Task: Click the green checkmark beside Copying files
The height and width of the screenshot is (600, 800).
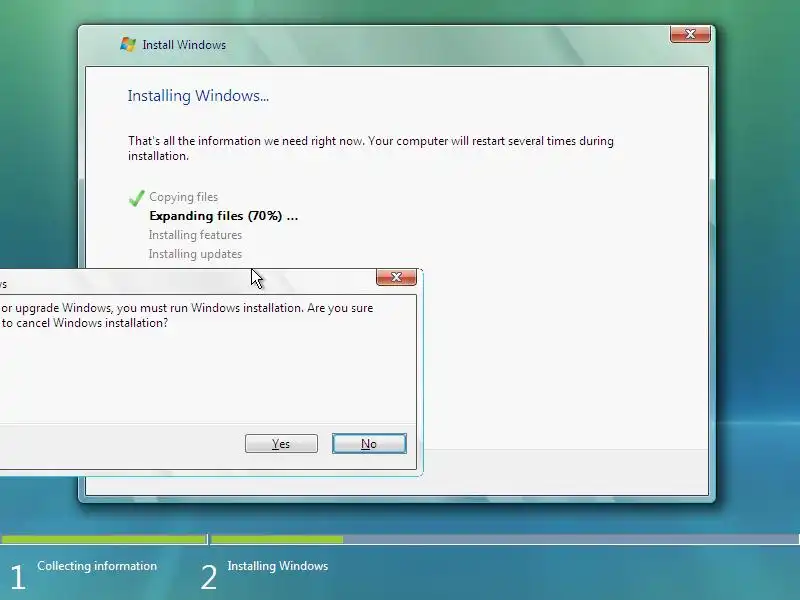Action: (136, 198)
